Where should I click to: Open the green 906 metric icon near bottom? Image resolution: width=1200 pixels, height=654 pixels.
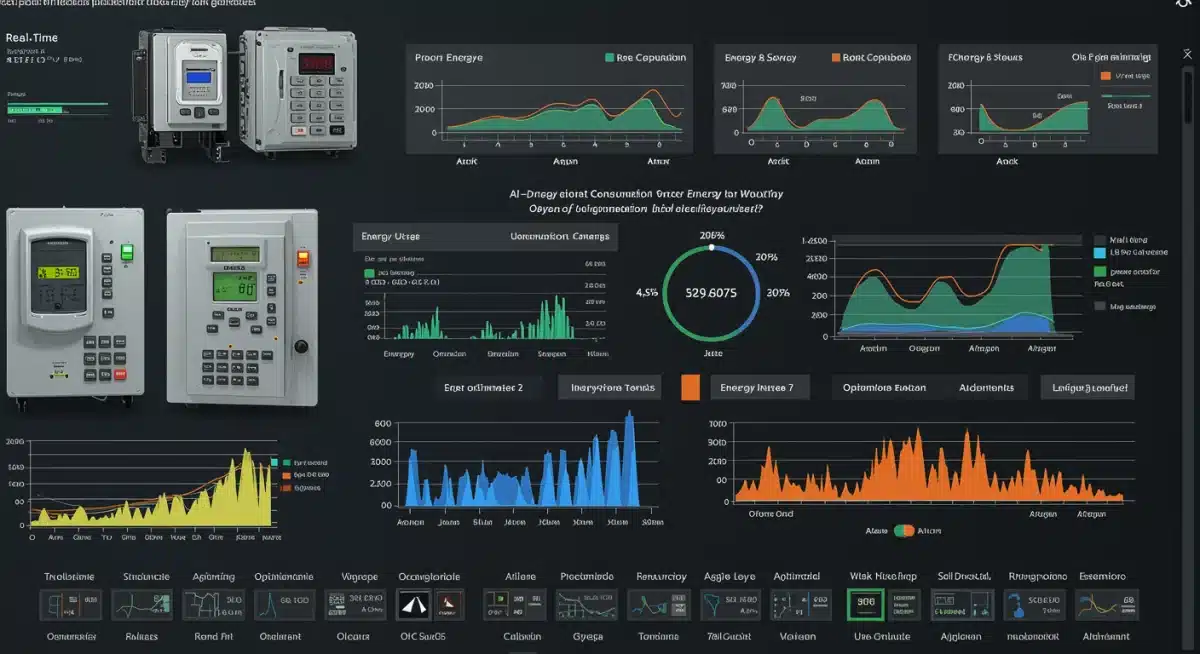(x=865, y=602)
